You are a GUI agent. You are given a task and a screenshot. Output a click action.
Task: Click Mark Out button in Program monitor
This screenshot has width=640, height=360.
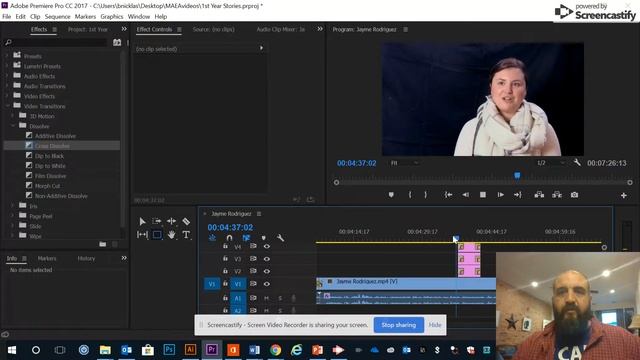(x=426, y=195)
